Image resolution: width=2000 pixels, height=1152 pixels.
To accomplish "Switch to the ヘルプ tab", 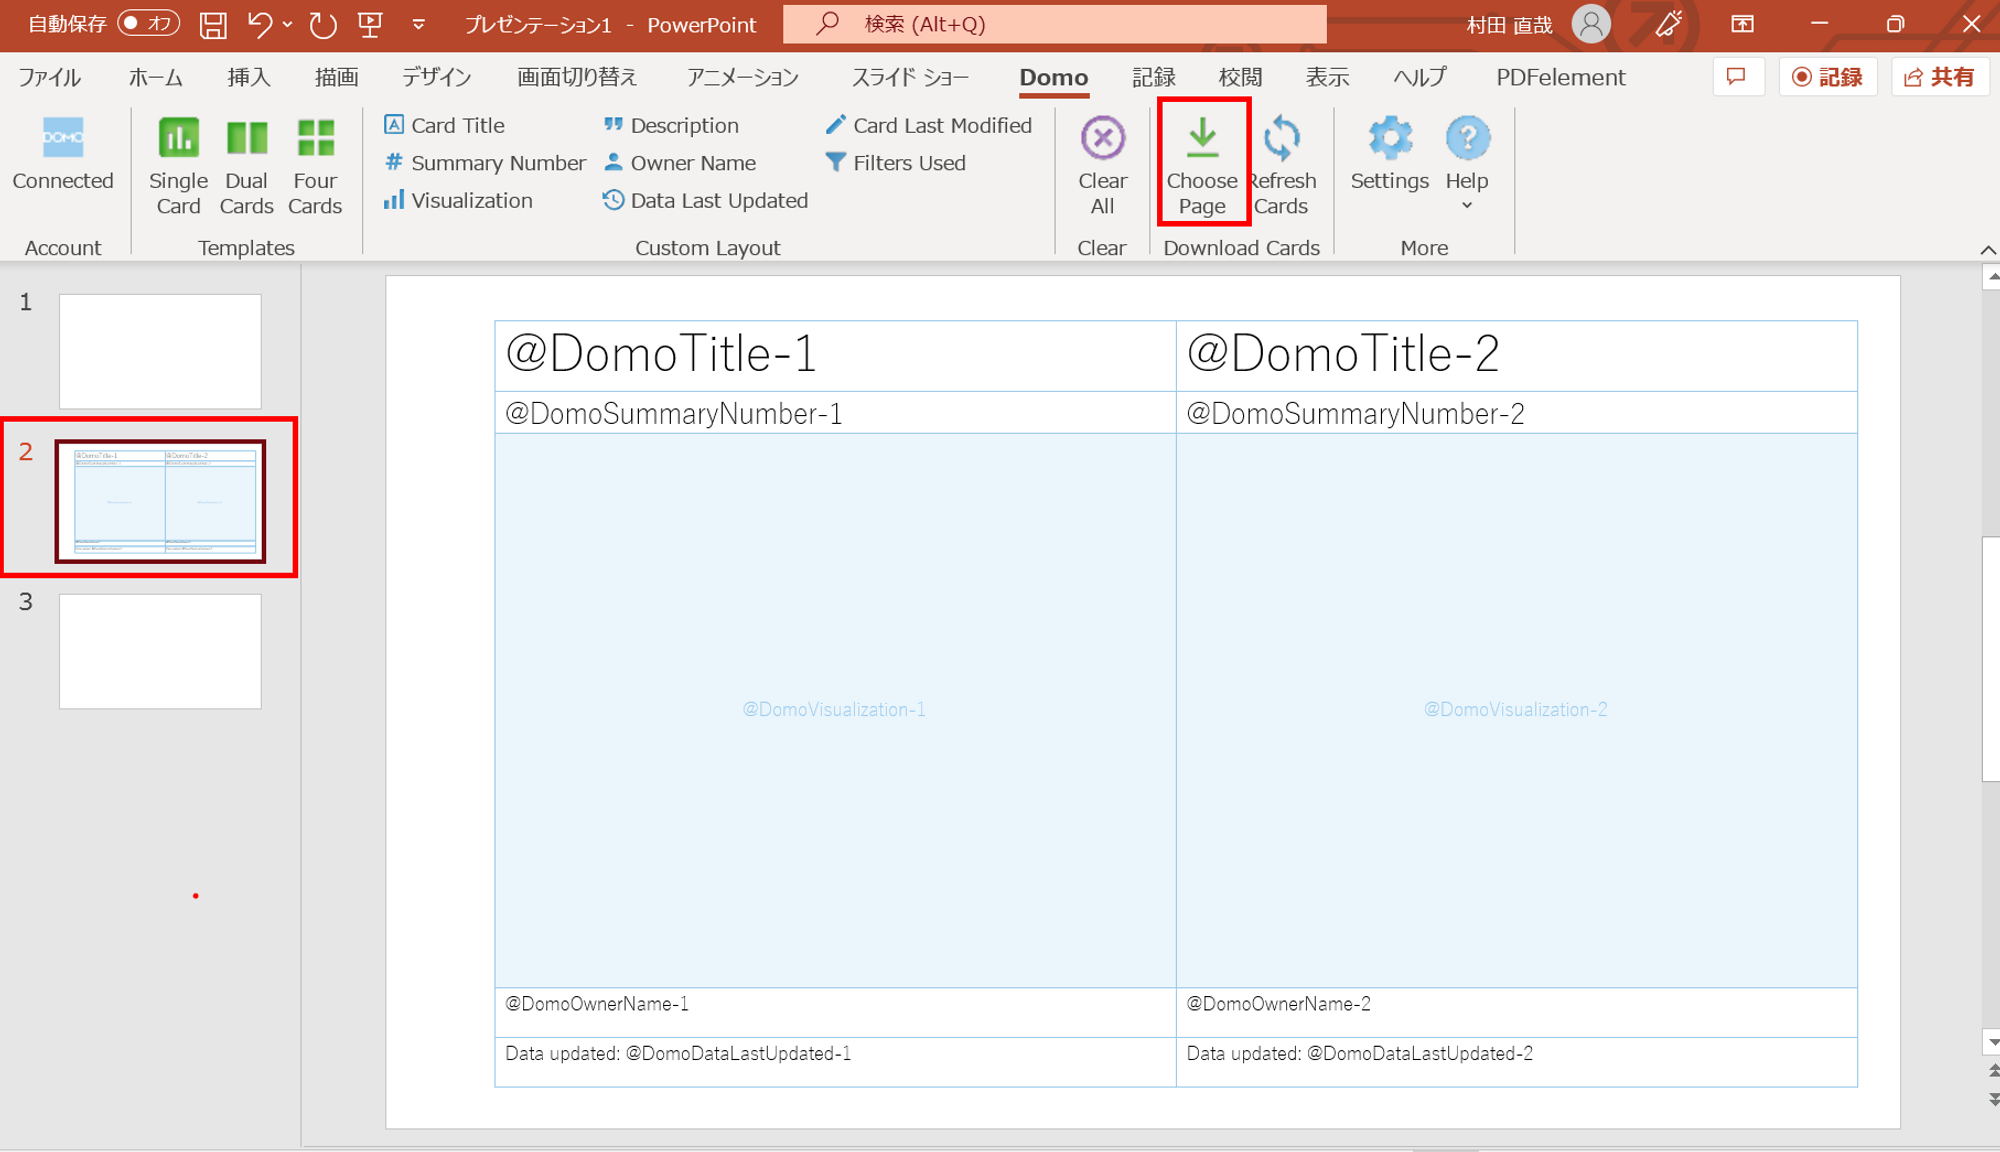I will [x=1420, y=77].
